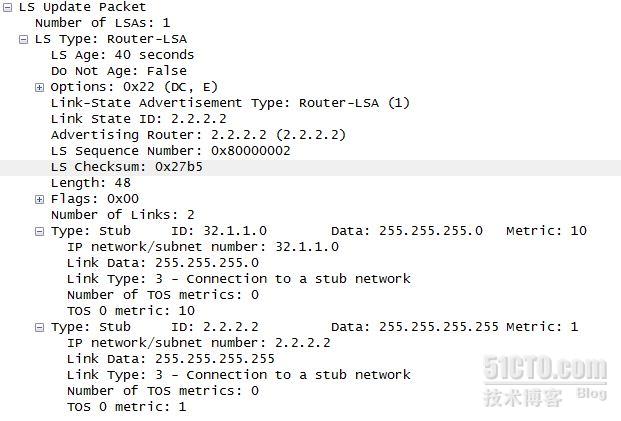
Task: Select the LS Checksum: 0x27b5 row
Action: 310,167
